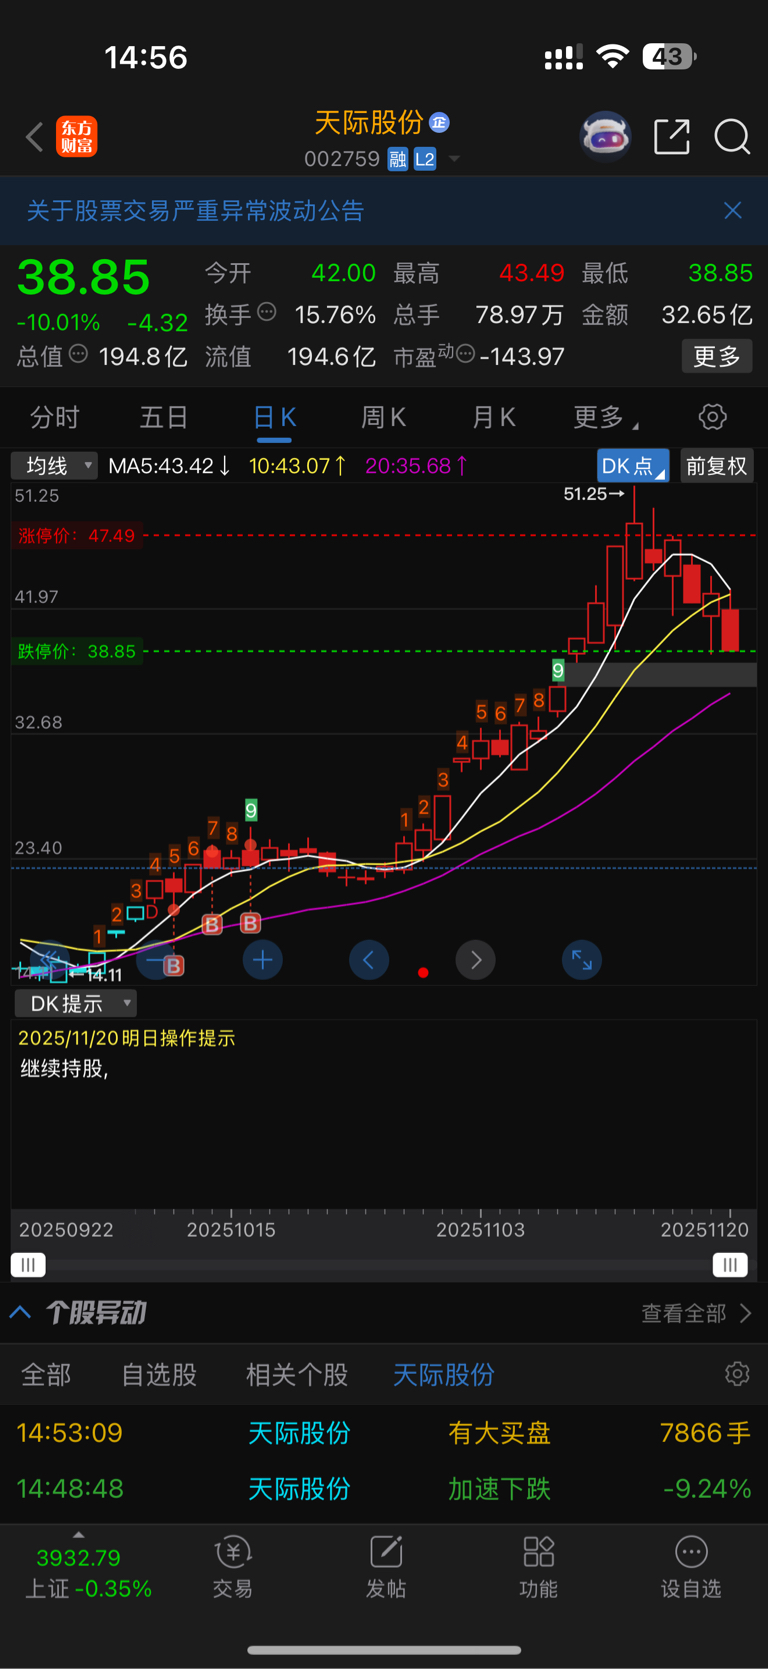Tap the MA5:43.42 value
Screen dimensions: 768x1669
click(170, 466)
